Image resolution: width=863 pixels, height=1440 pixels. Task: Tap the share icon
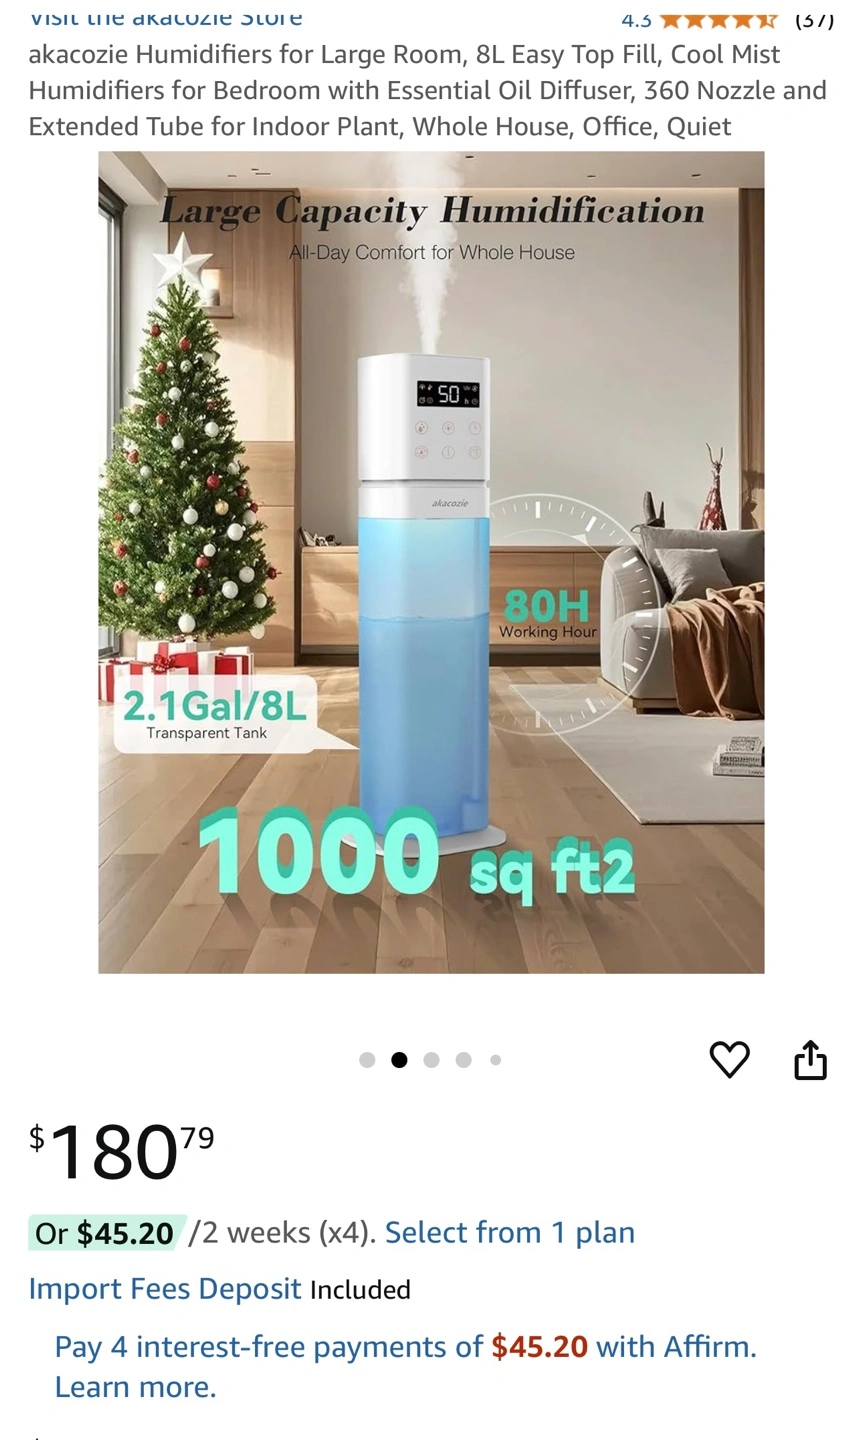[810, 1060]
